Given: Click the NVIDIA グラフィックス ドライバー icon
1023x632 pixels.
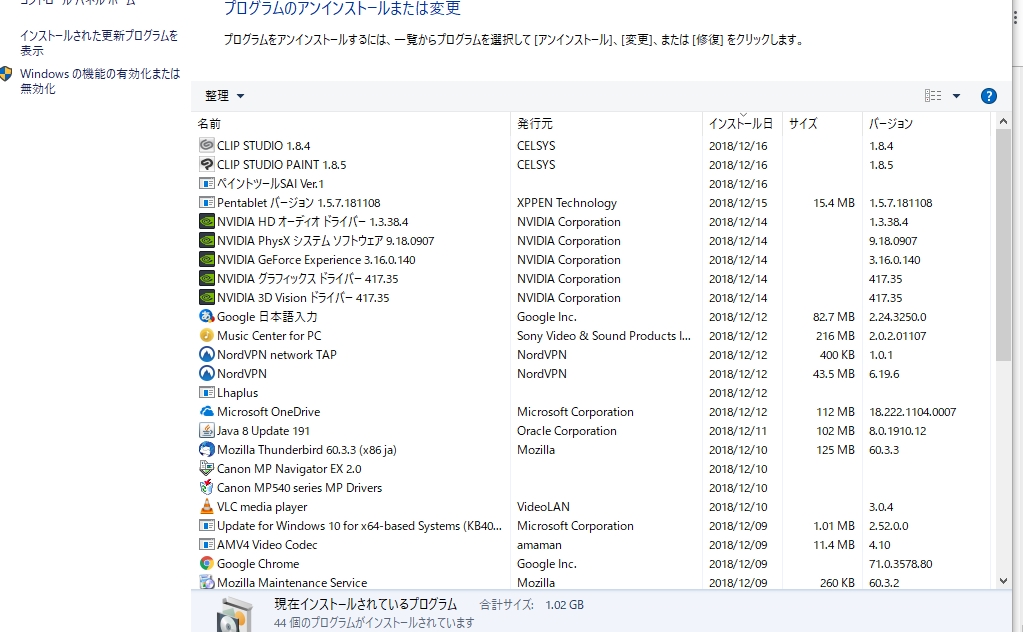Looking at the screenshot, I should (206, 278).
